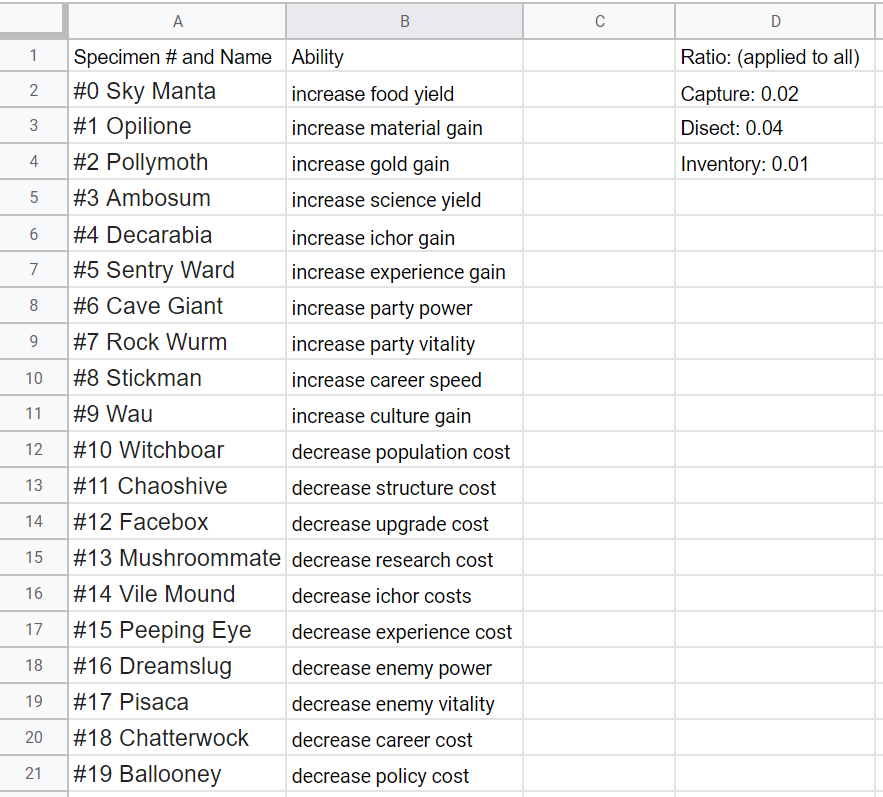This screenshot has height=797, width=883.
Task: Select cell 'decrease enemy power'
Action: (x=404, y=666)
